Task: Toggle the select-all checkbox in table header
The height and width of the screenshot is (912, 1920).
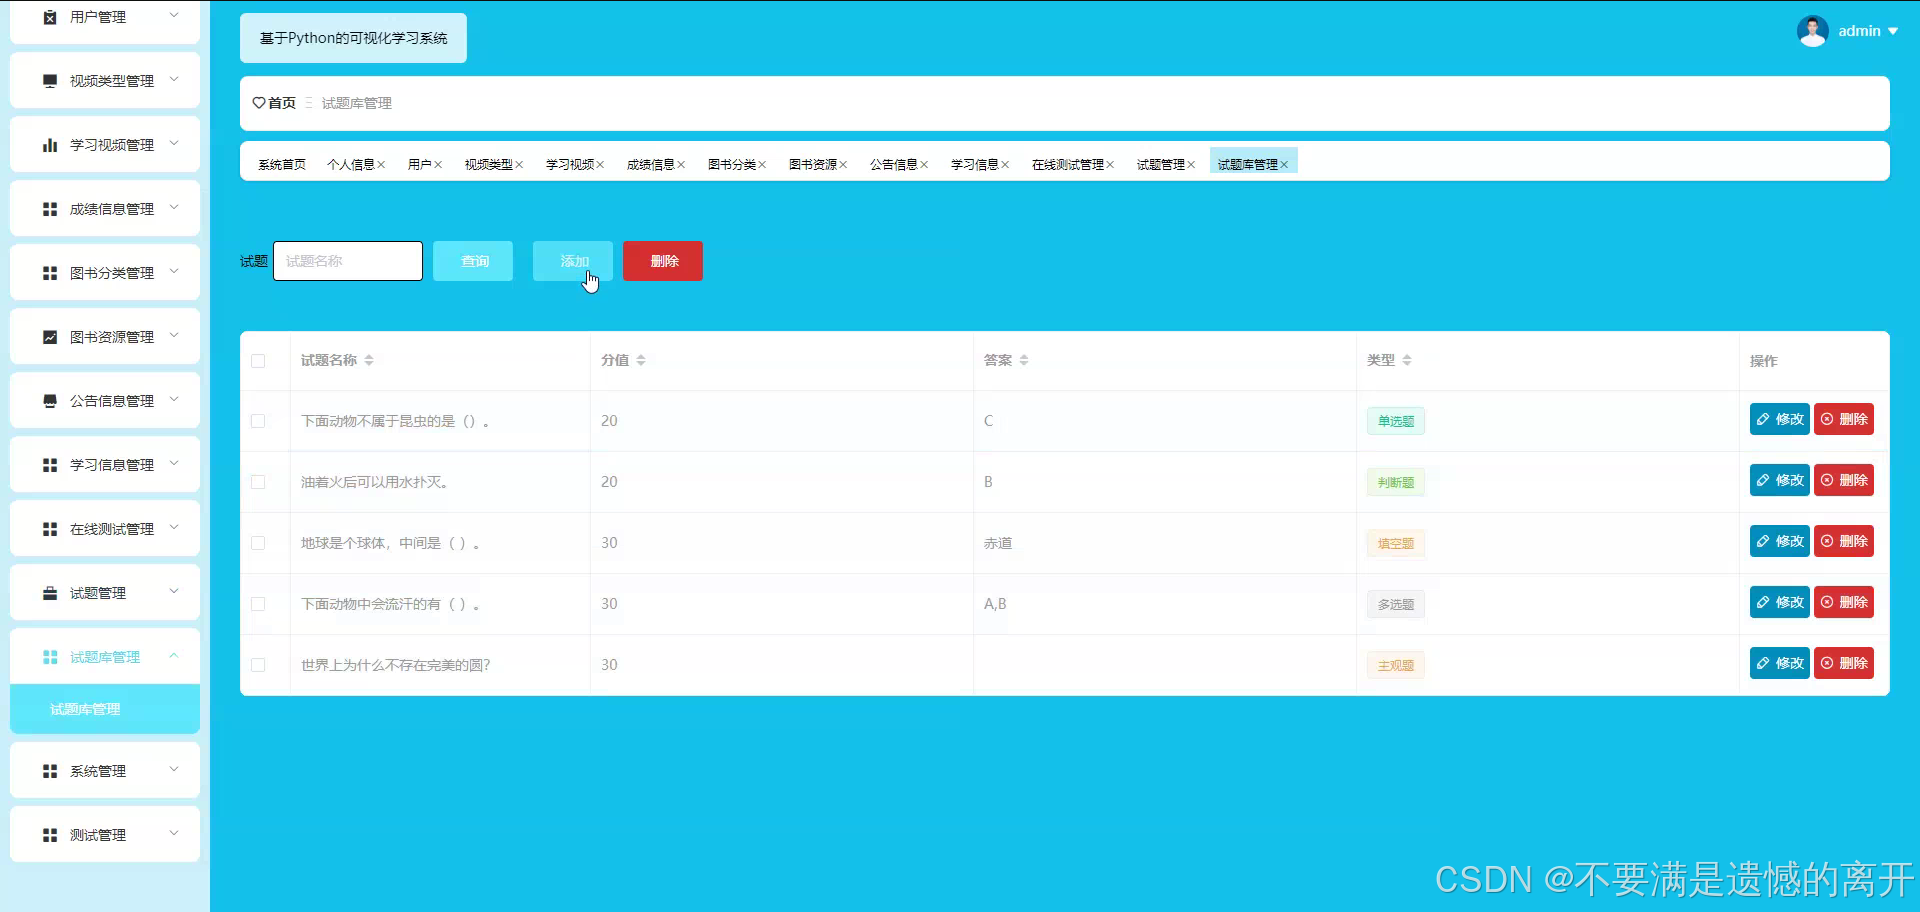Action: click(259, 361)
